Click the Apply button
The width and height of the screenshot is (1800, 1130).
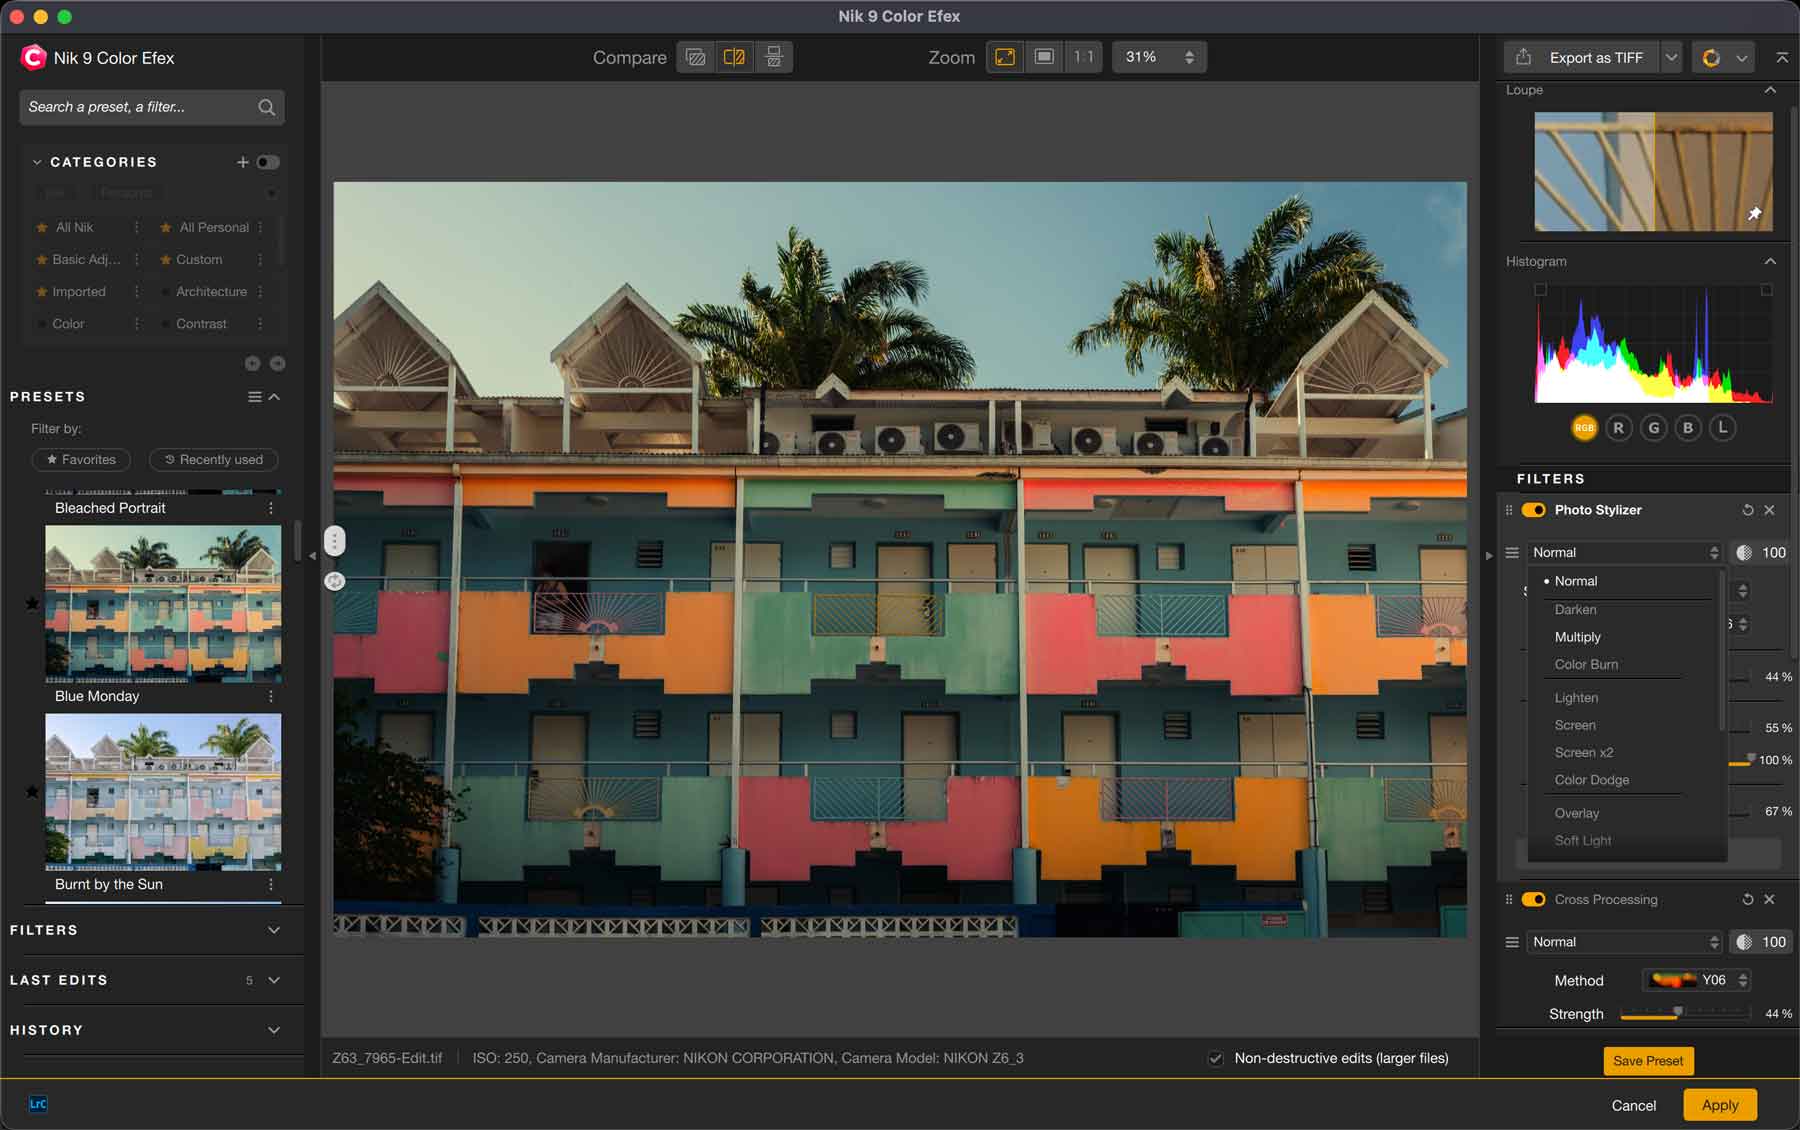pyautogui.click(x=1719, y=1105)
